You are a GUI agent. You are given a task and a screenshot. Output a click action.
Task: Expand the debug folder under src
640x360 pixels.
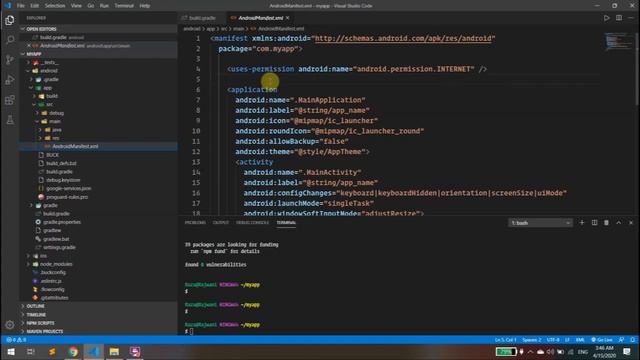point(98,113)
